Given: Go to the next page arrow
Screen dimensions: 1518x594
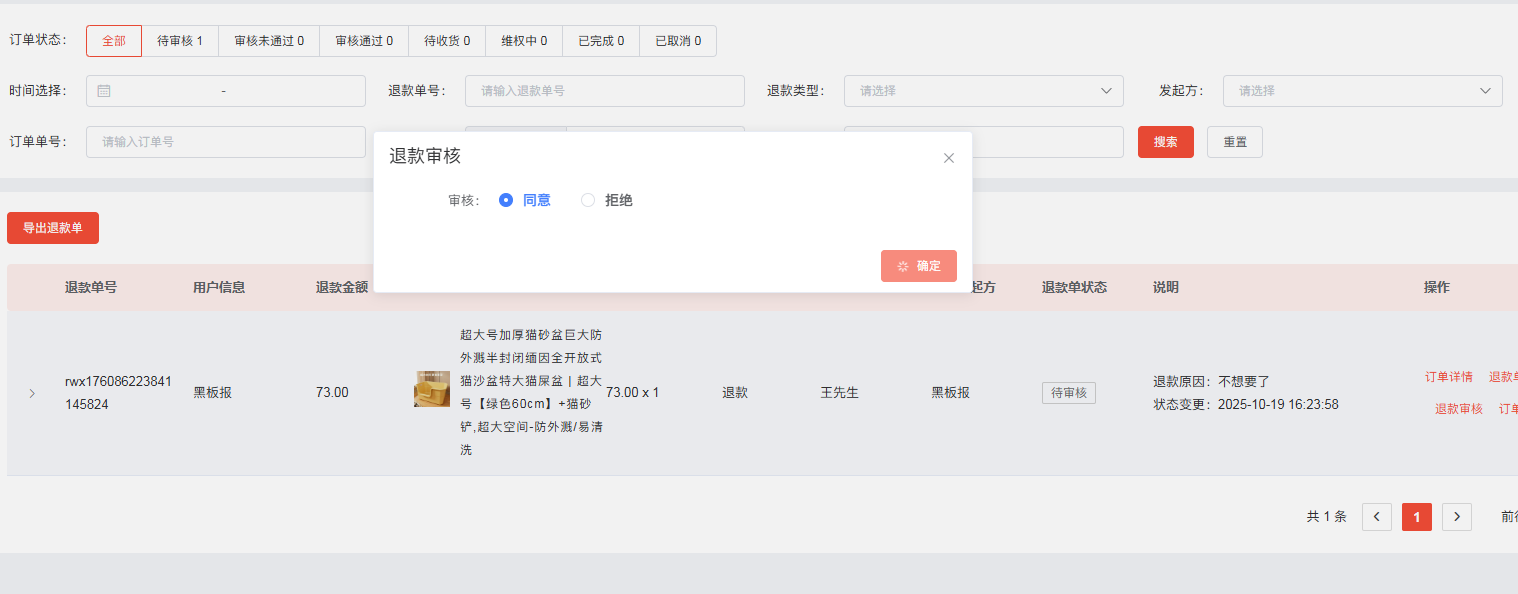Looking at the screenshot, I should pyautogui.click(x=1456, y=517).
